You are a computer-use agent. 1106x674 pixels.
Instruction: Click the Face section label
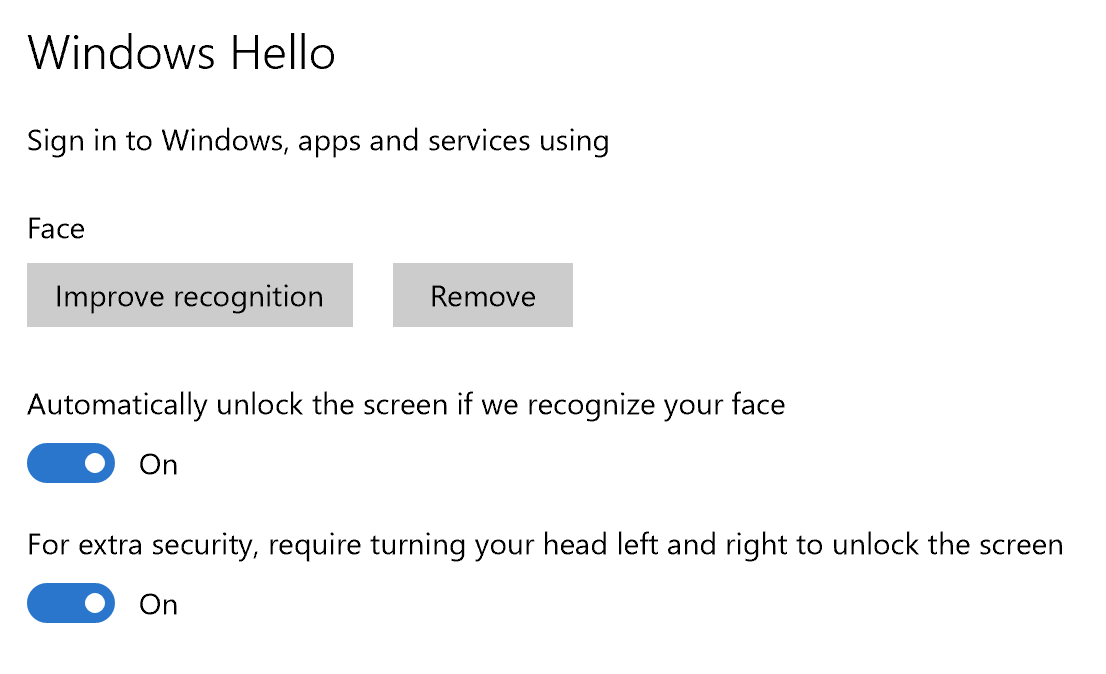(x=55, y=229)
